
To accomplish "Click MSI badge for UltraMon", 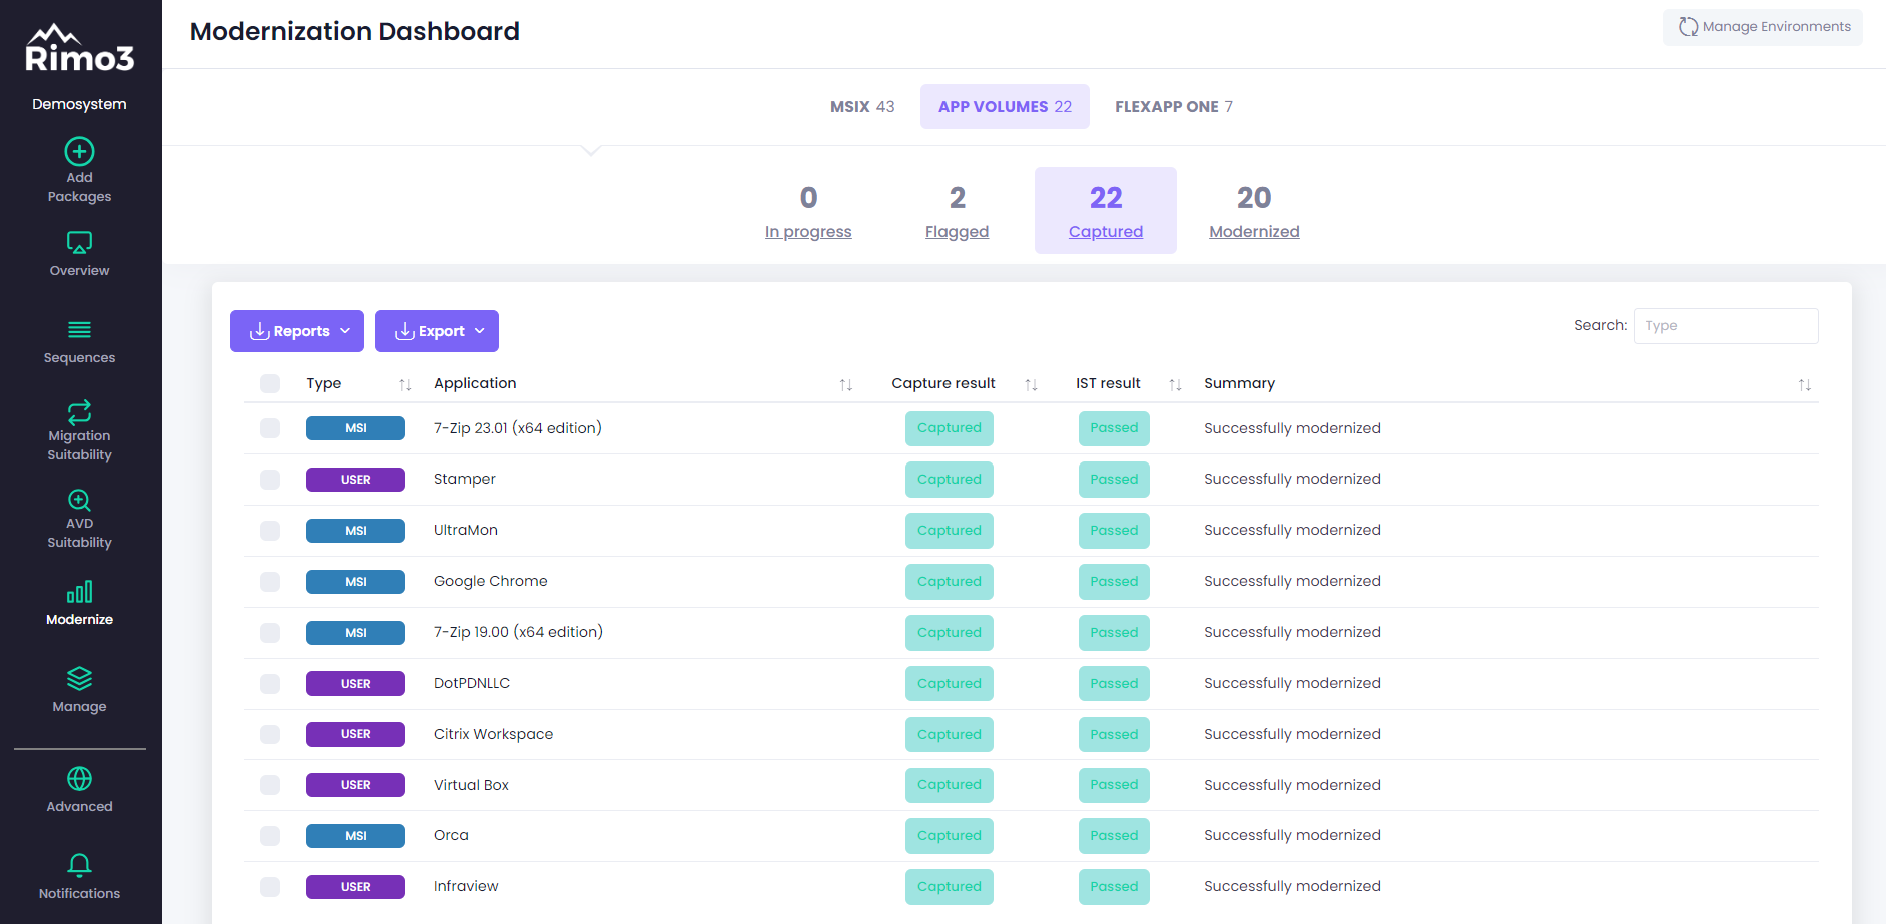I will (355, 531).
